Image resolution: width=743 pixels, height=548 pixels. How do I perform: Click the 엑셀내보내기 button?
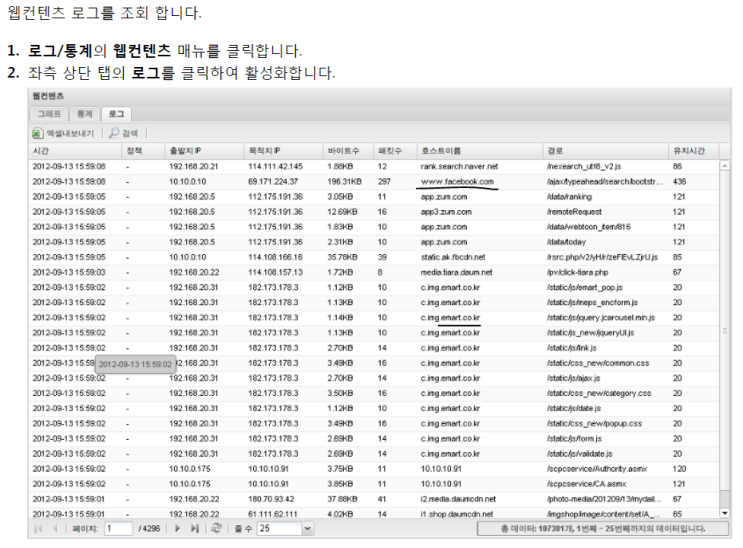(x=63, y=134)
